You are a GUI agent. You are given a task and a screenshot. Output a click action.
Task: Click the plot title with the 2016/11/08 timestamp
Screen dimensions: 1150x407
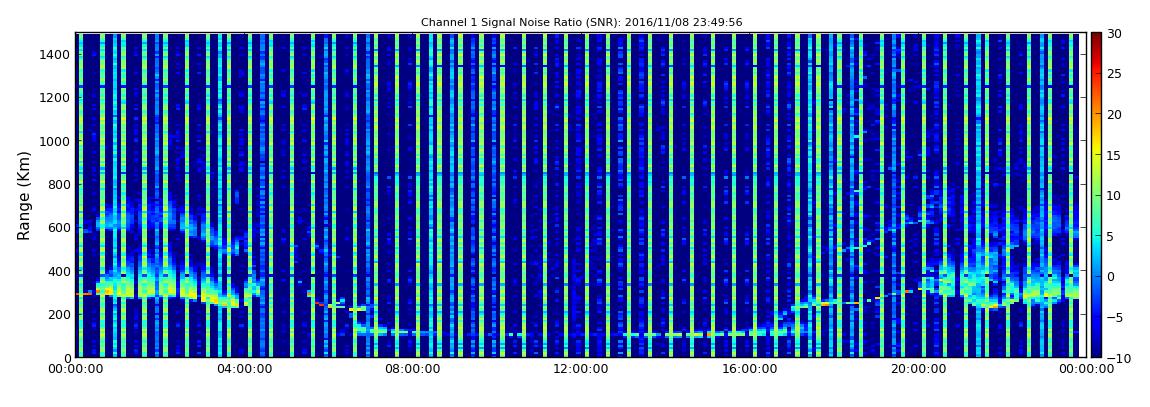[x=581, y=23]
